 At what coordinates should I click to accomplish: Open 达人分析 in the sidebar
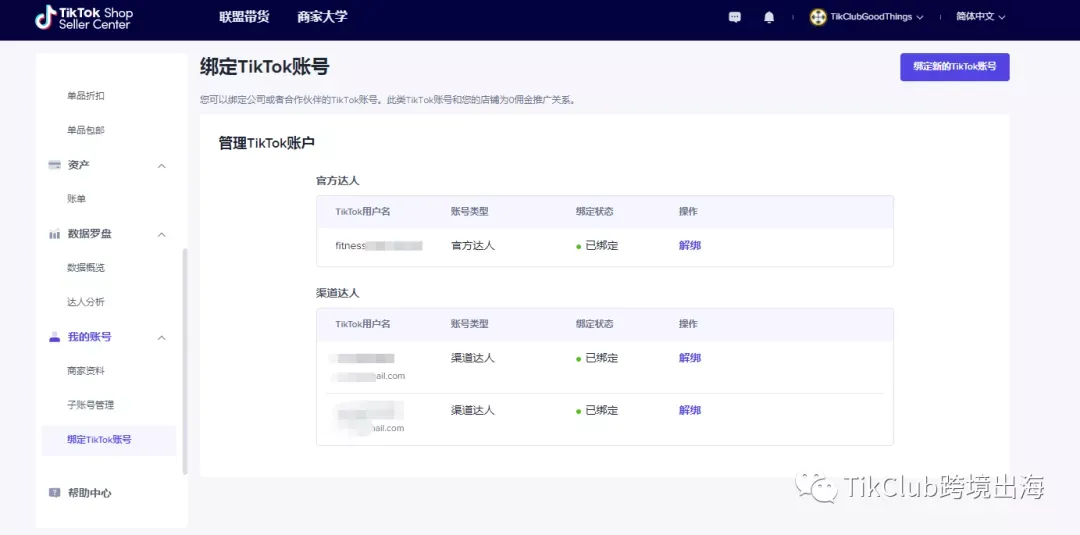click(x=86, y=302)
